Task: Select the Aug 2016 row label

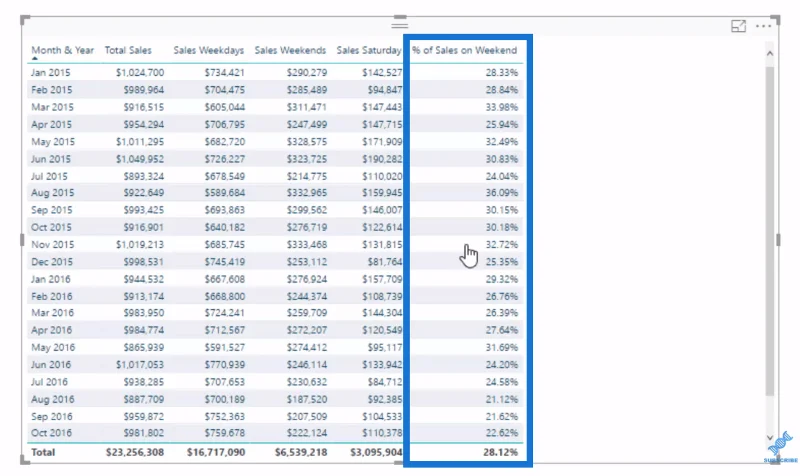Action: point(53,399)
